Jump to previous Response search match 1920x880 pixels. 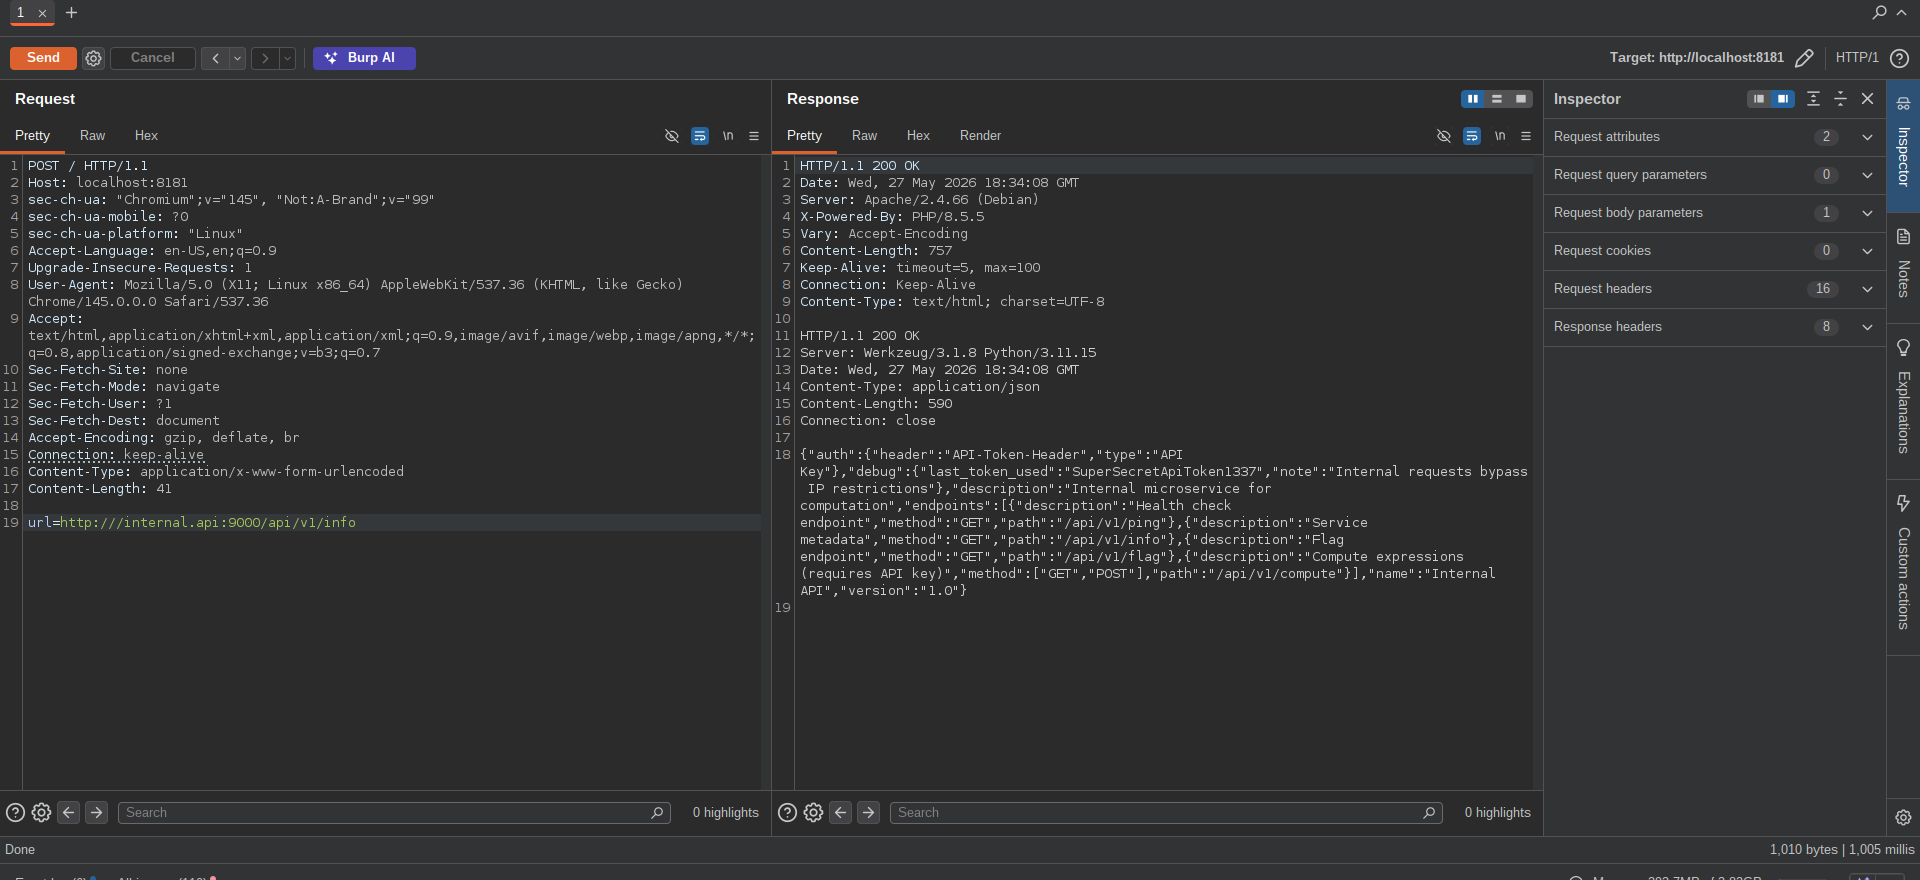(840, 813)
